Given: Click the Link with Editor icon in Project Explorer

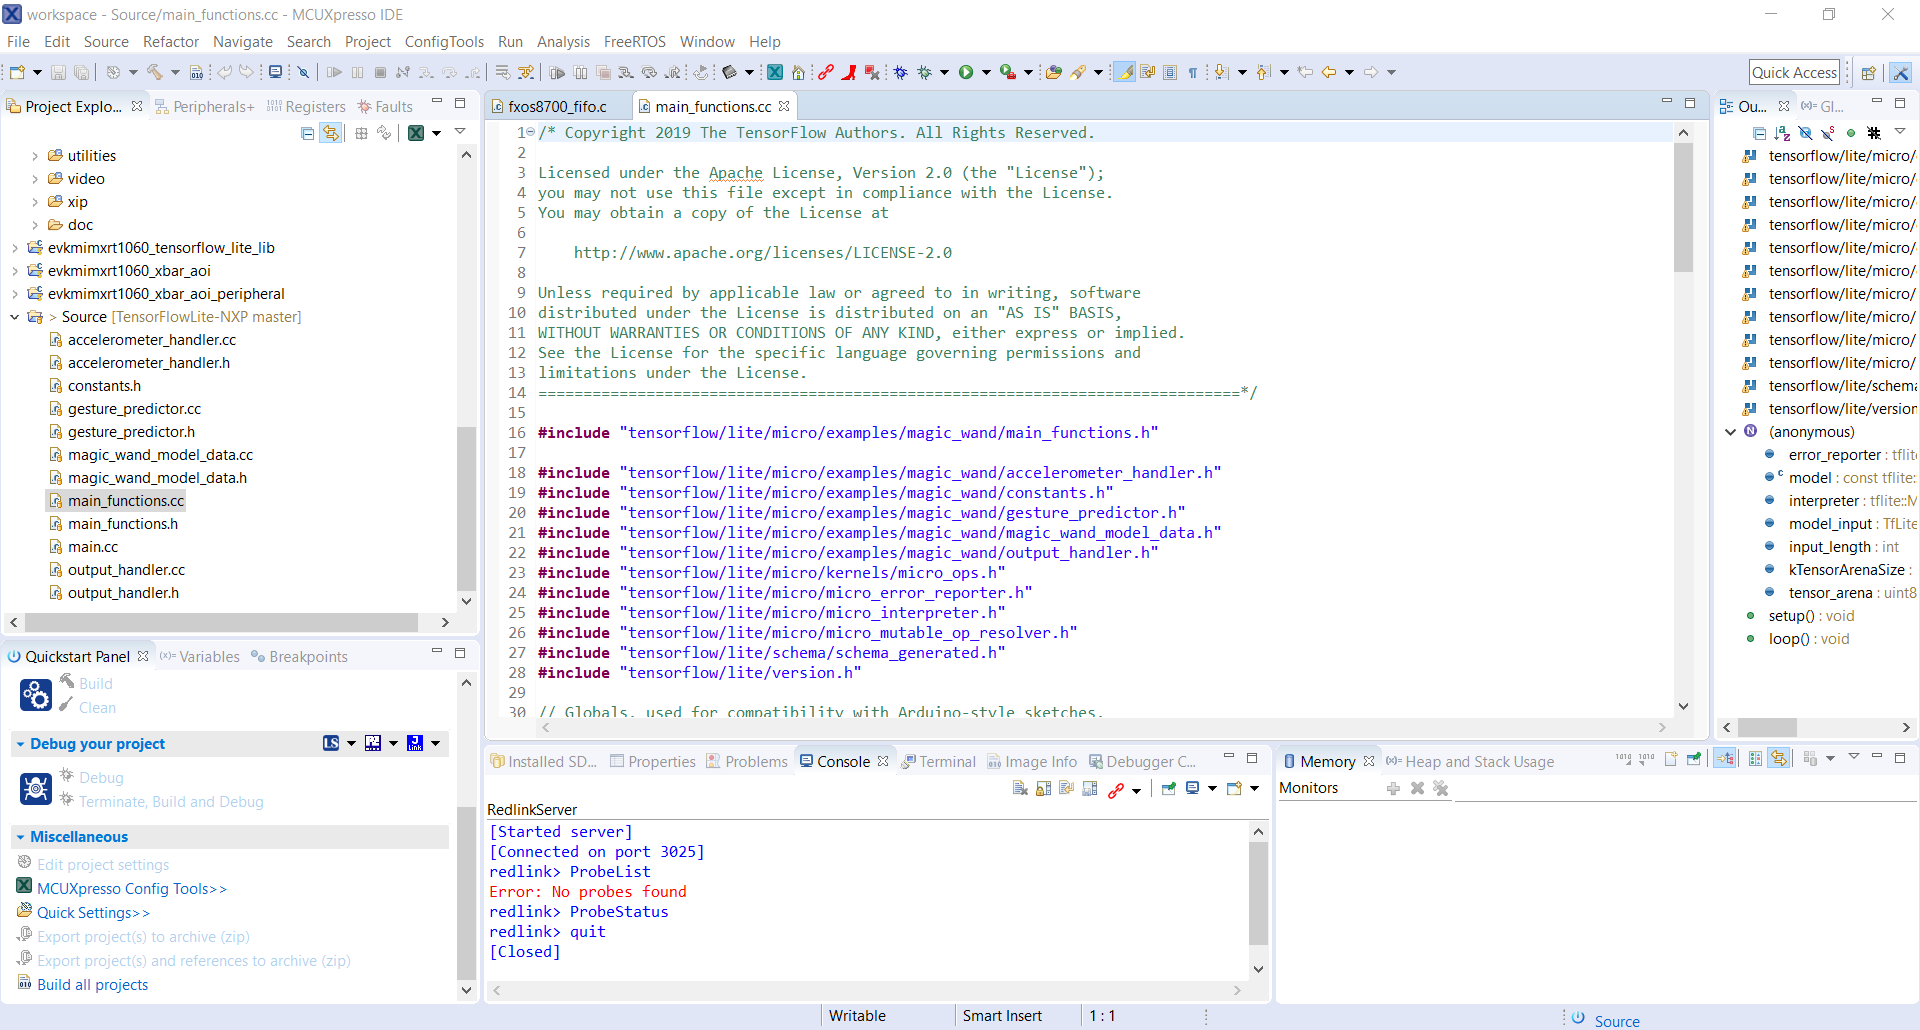Looking at the screenshot, I should click(x=331, y=132).
